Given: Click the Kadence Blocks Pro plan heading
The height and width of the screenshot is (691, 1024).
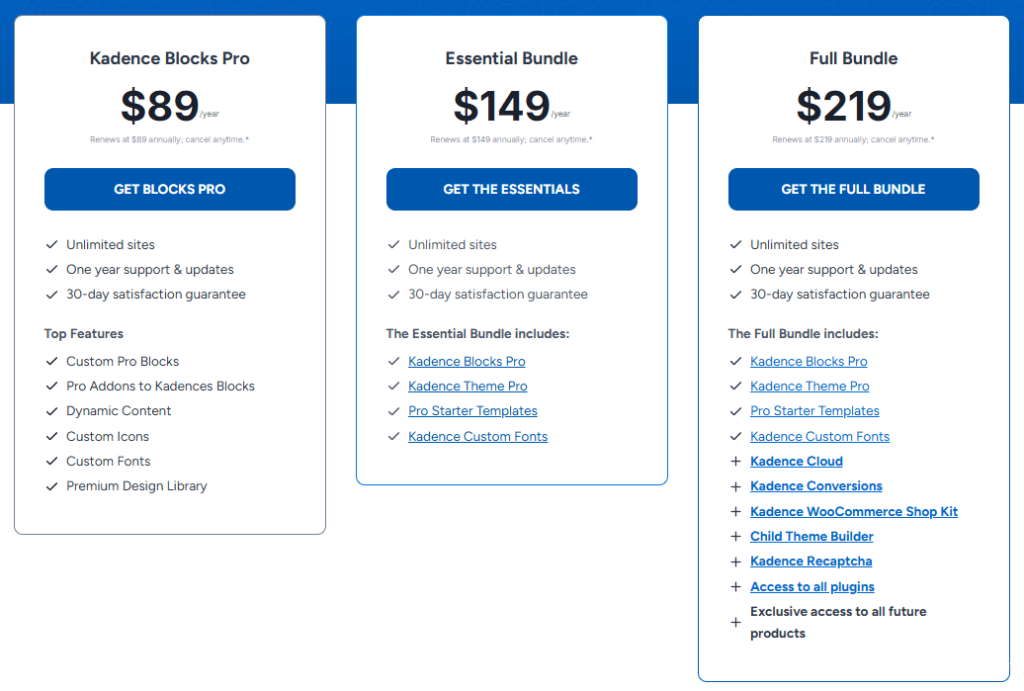Looking at the screenshot, I should (x=170, y=58).
